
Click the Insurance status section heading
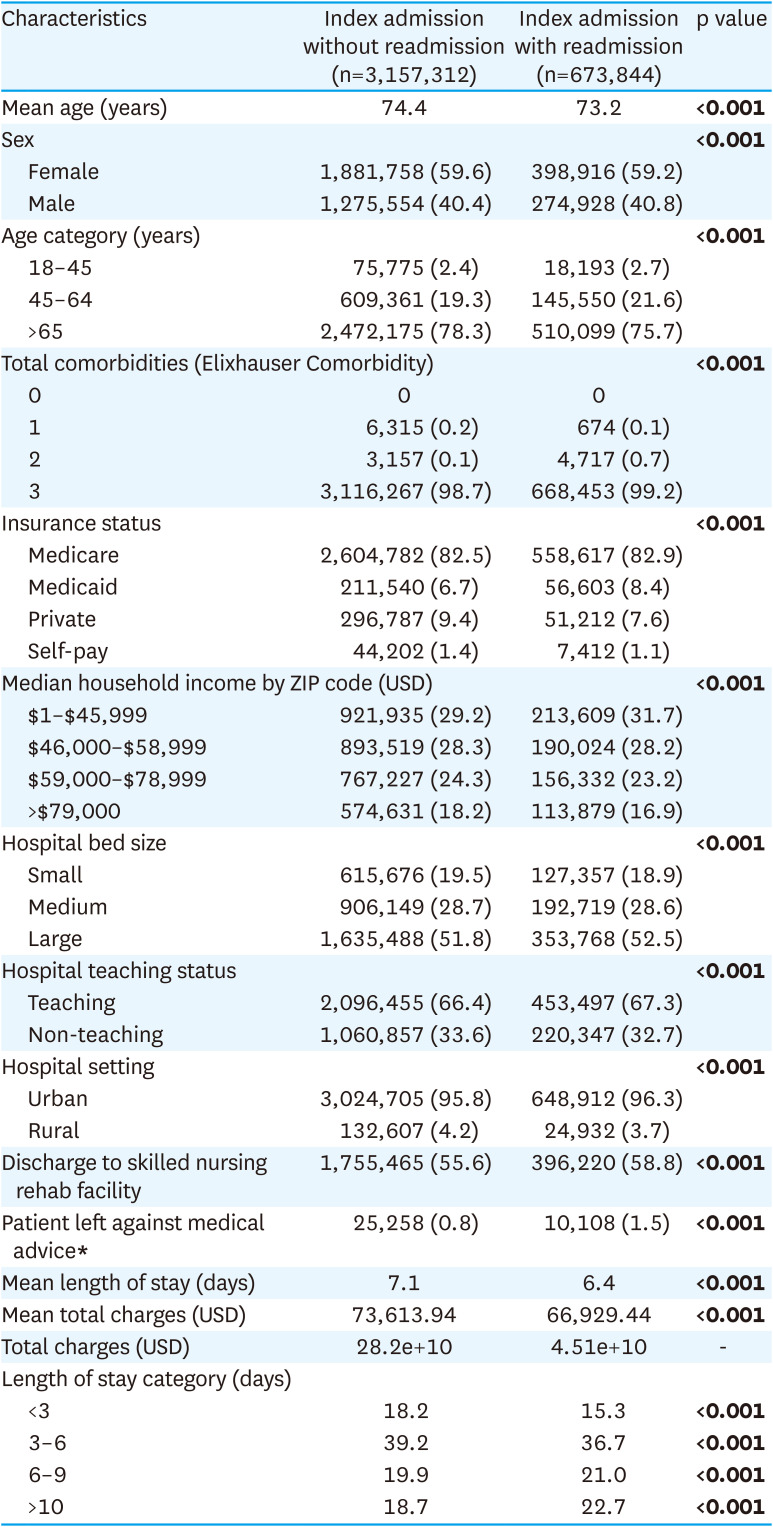(81, 523)
